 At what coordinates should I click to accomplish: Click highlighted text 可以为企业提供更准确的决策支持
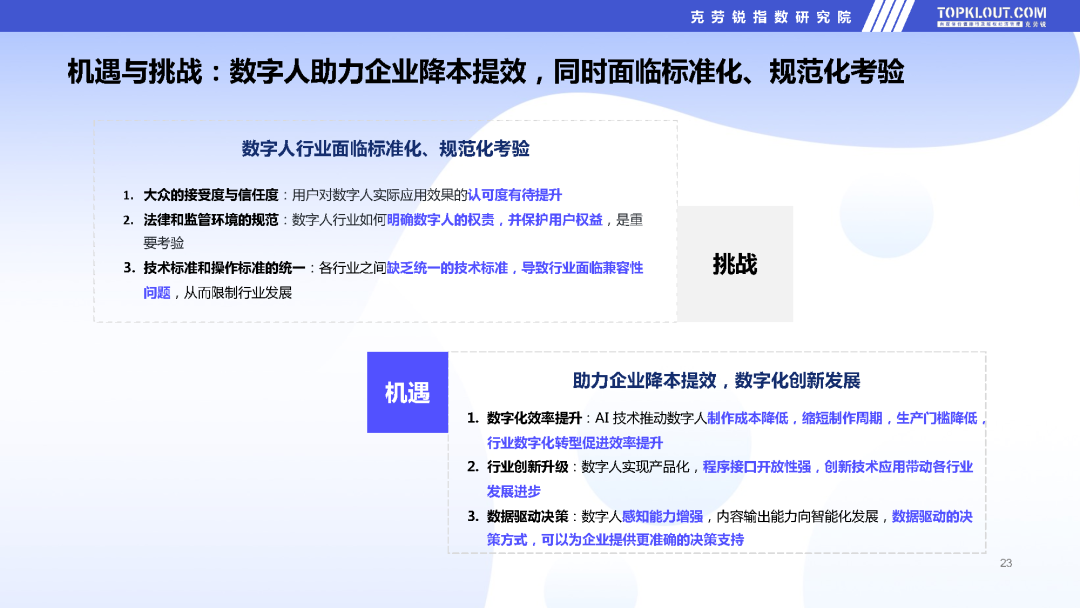(x=643, y=540)
